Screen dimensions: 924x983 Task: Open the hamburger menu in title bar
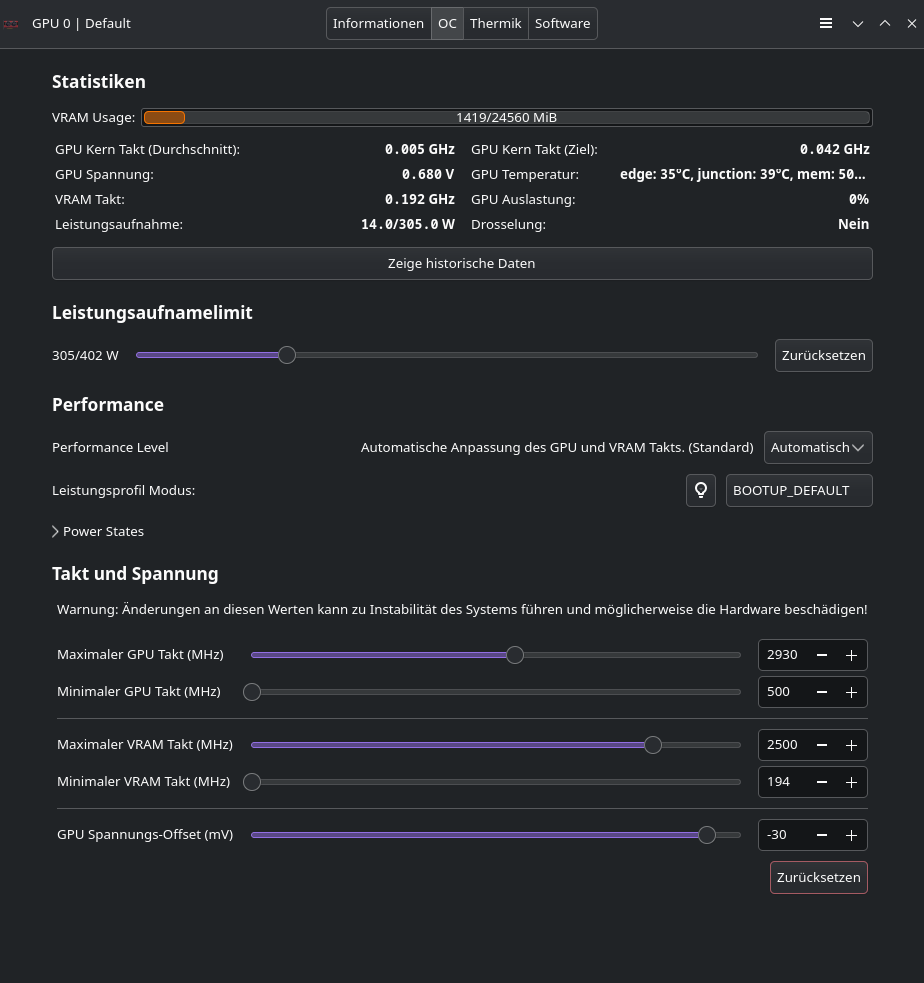tap(826, 23)
